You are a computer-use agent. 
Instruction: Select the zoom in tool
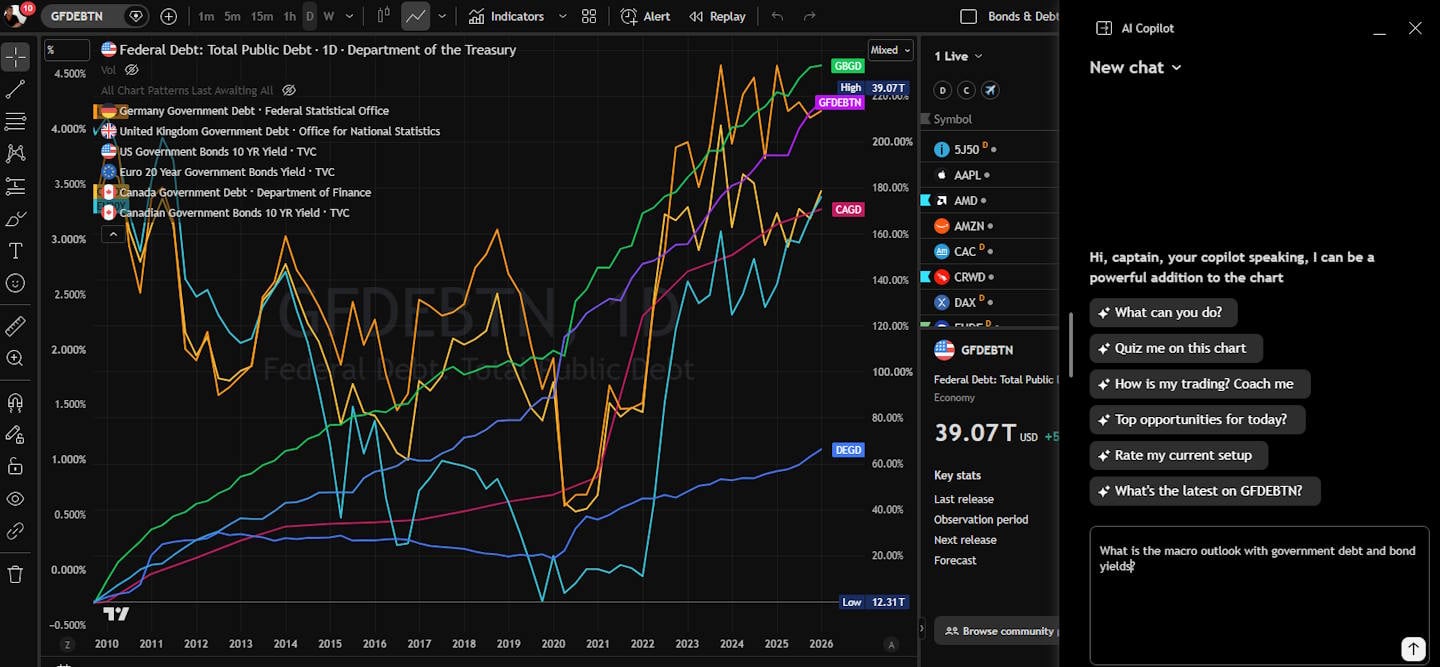click(x=15, y=358)
